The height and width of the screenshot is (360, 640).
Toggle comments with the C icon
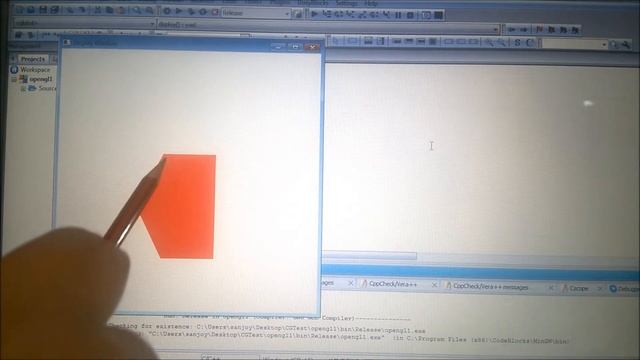pos(530,42)
